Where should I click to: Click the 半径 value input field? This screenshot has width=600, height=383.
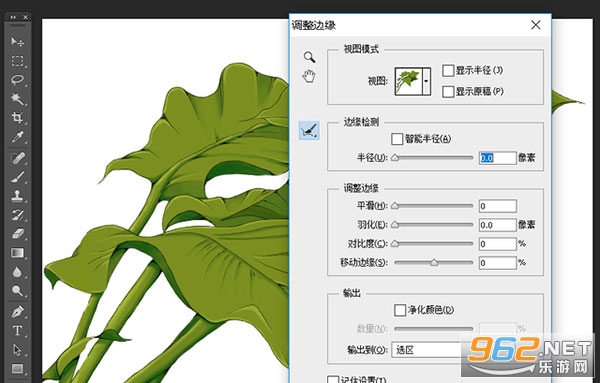pyautogui.click(x=497, y=158)
